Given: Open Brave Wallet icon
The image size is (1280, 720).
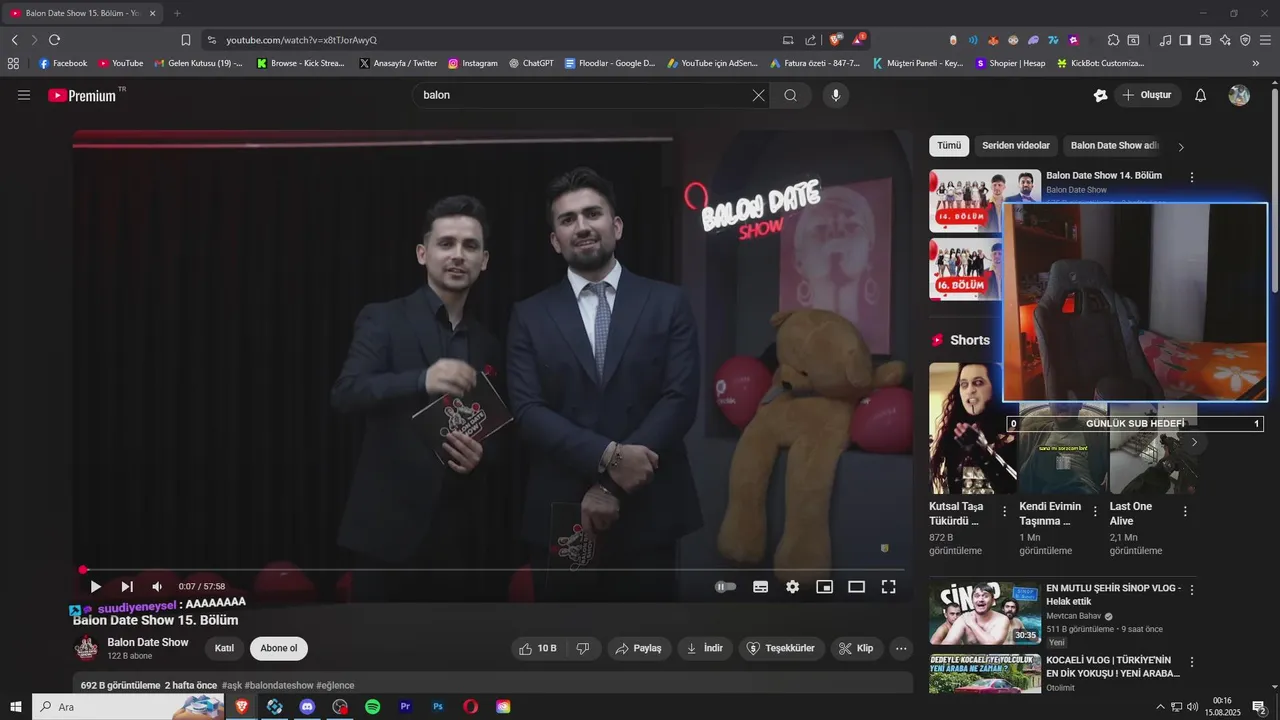Looking at the screenshot, I should tap(1205, 40).
